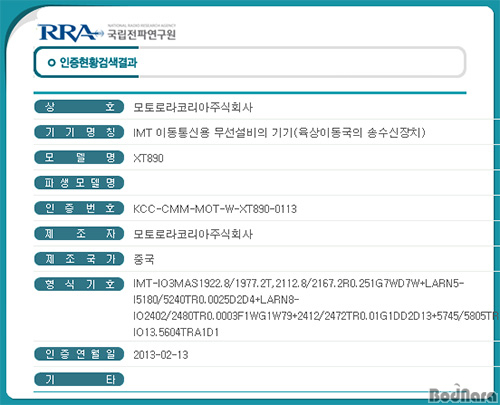The width and height of the screenshot is (500, 405).
Task: Select the 인증현황검색결과 heading
Action: pos(98,62)
